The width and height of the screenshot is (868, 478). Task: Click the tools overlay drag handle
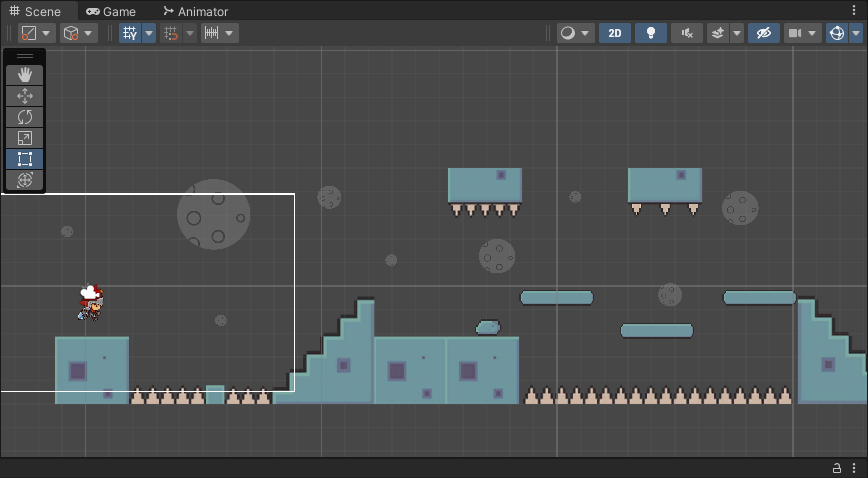[x=24, y=56]
